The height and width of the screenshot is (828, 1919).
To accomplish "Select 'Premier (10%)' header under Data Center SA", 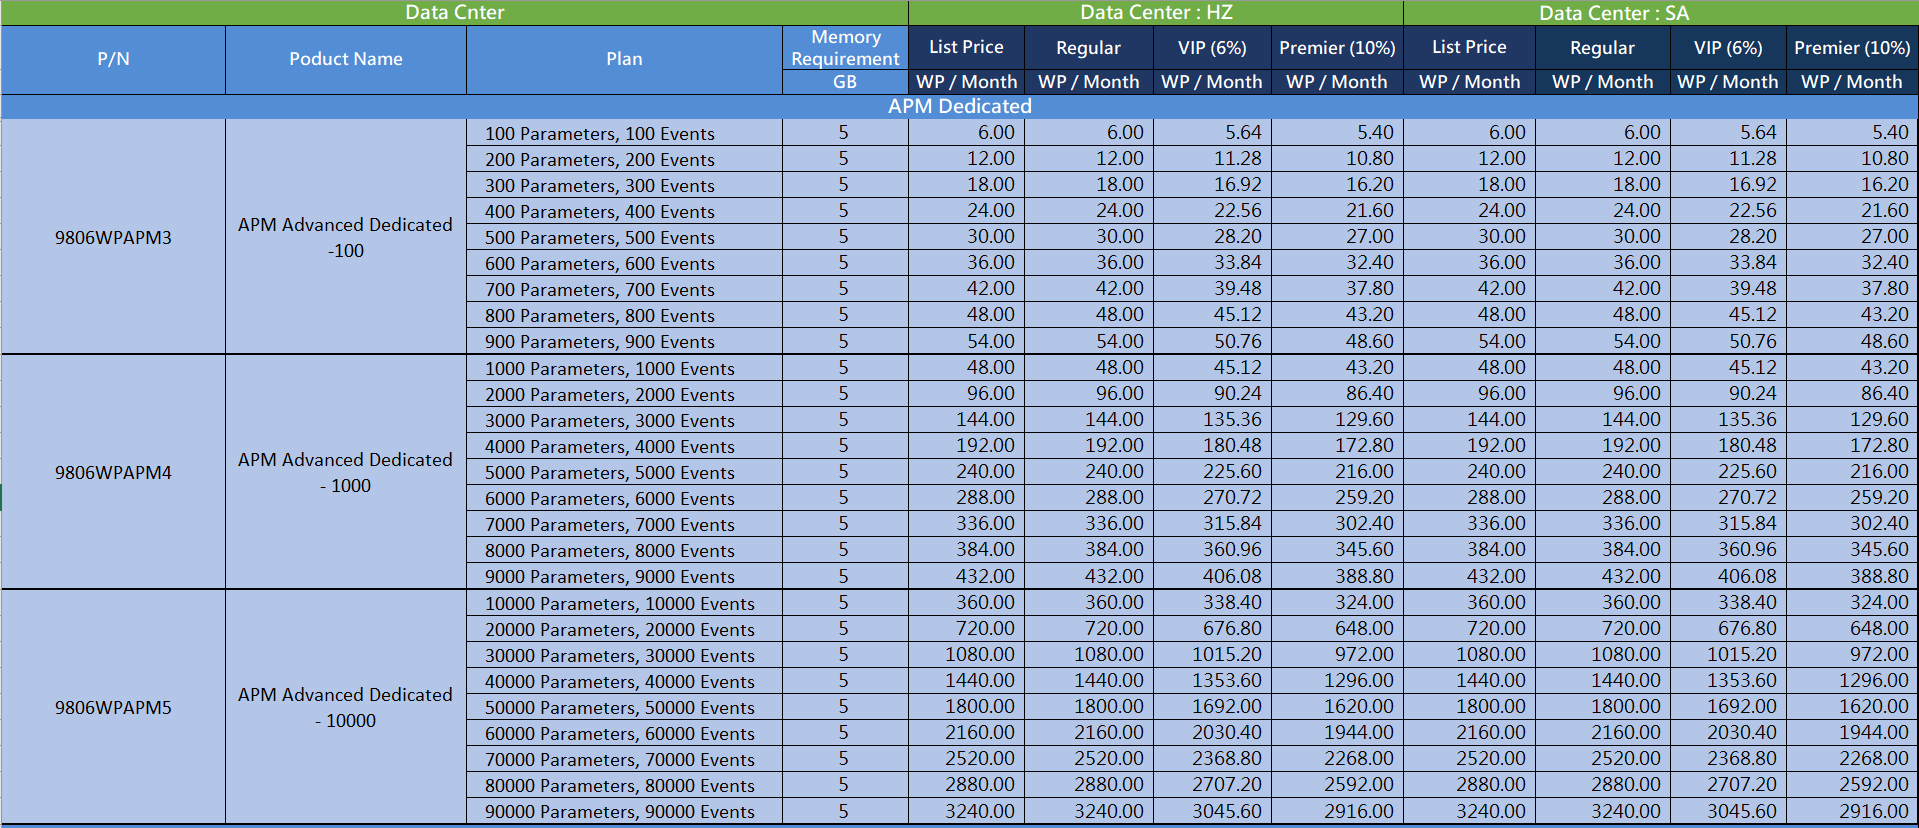I will tap(1852, 47).
